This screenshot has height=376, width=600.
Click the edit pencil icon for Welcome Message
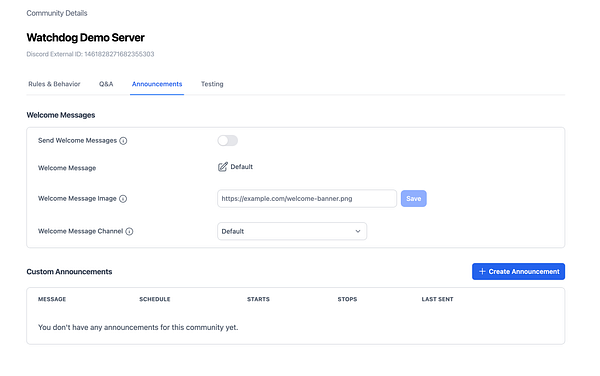tap(222, 167)
